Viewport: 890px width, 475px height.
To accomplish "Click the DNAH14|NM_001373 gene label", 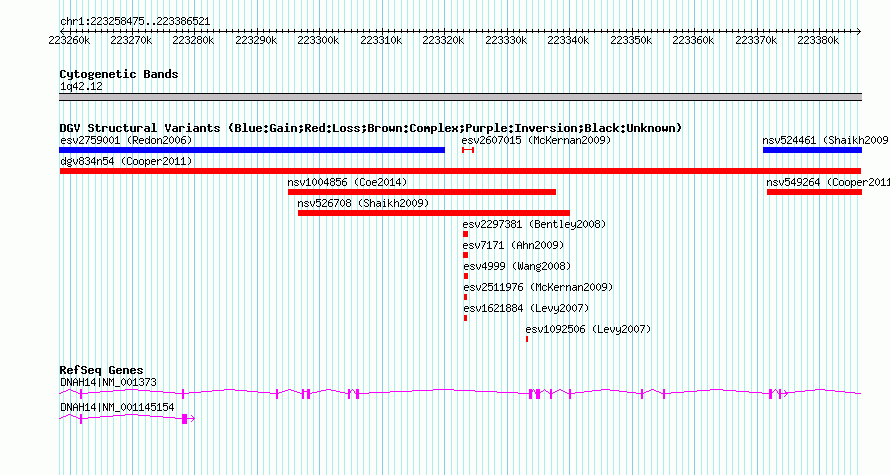I will pos(108,382).
